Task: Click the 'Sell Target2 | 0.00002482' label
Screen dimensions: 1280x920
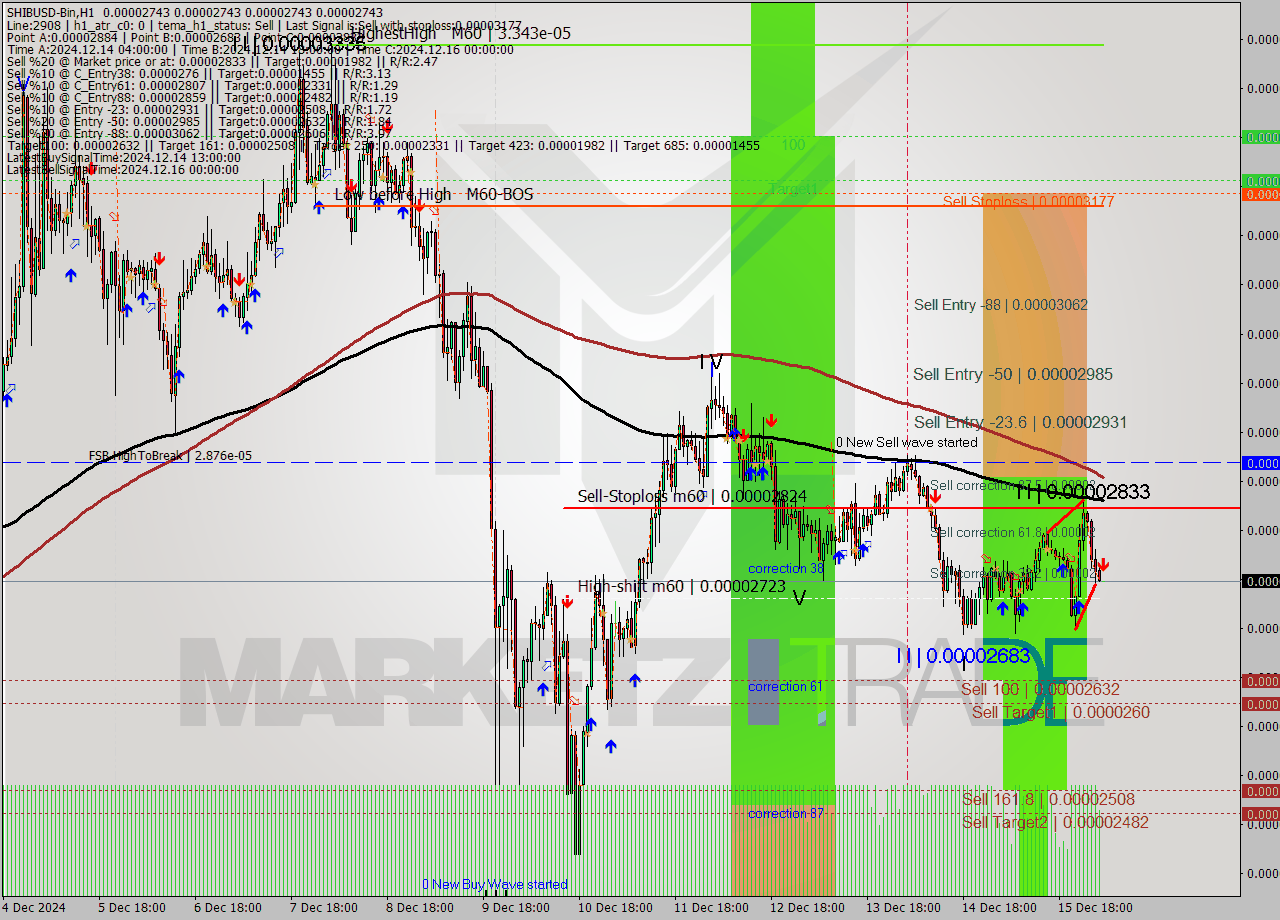Action: point(1055,823)
